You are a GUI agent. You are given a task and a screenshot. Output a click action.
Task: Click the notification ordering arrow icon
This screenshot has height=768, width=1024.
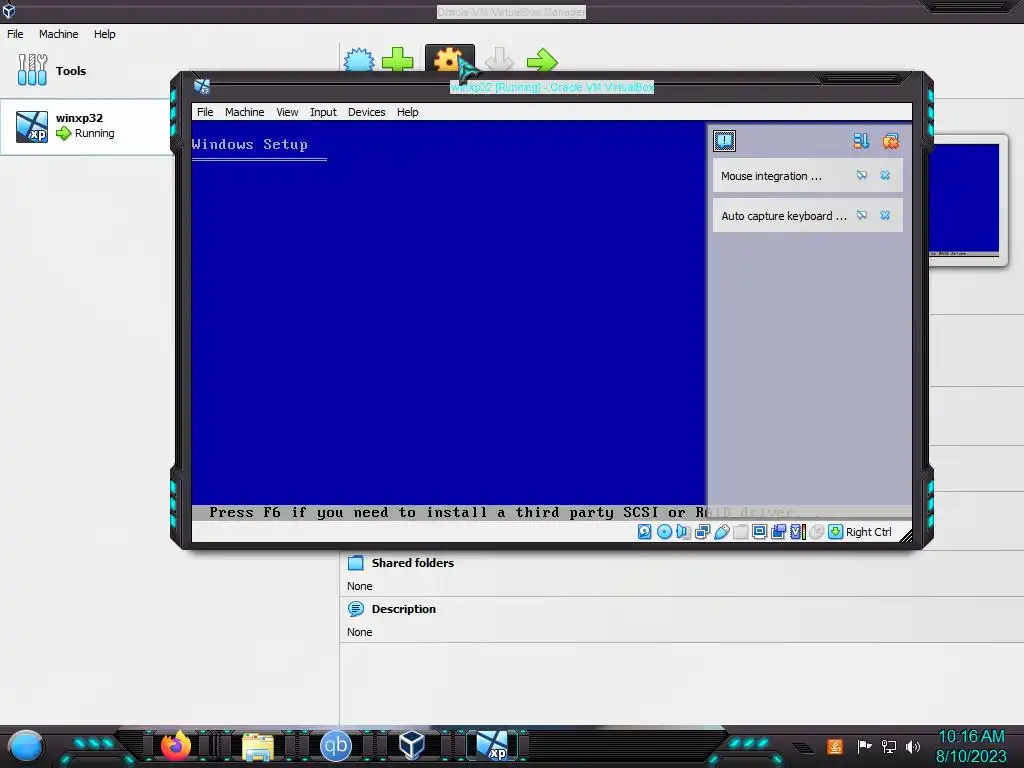[861, 140]
